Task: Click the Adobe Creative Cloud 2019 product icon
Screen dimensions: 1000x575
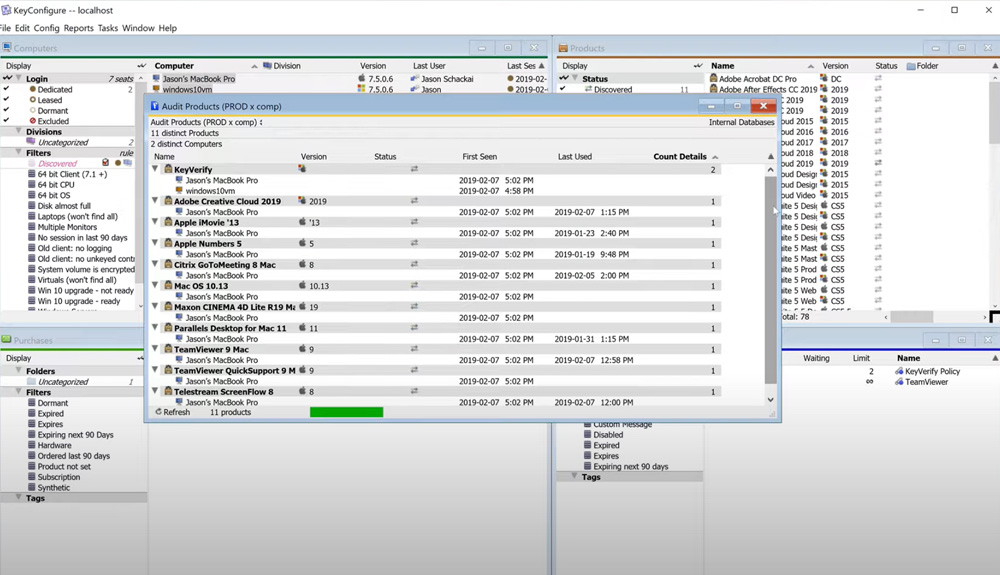Action: click(168, 201)
